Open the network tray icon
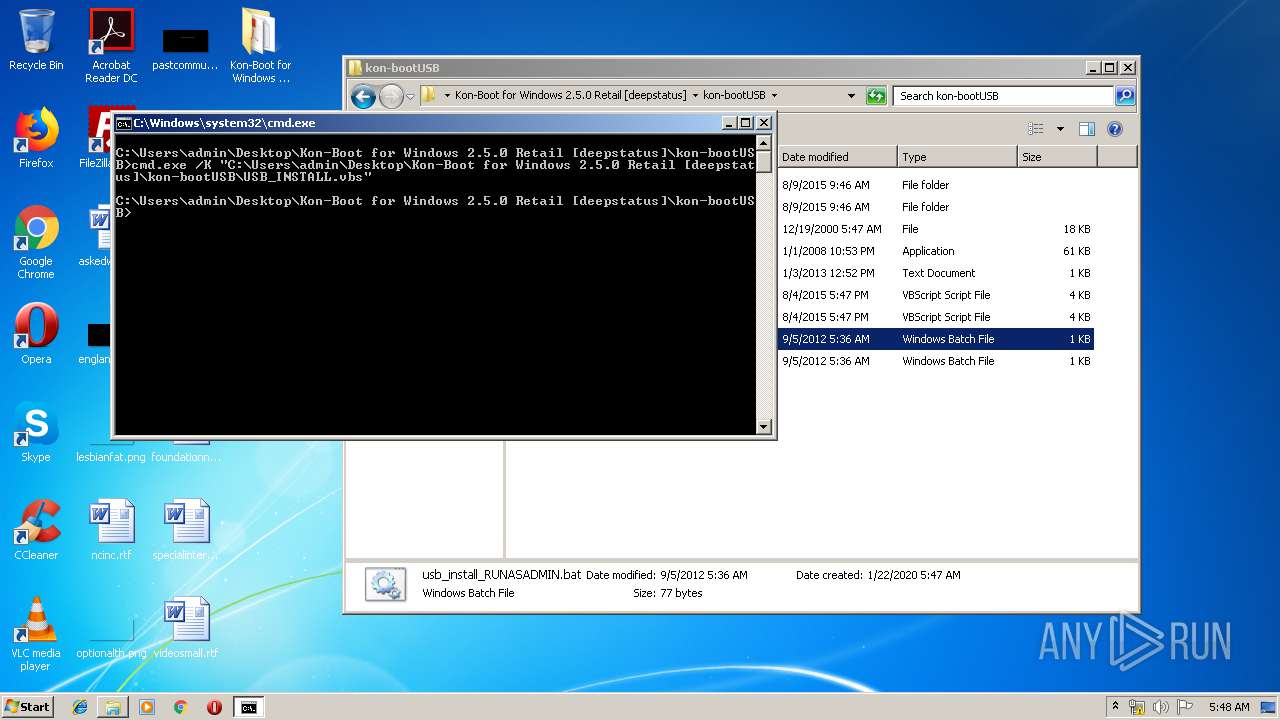 pyautogui.click(x=1137, y=707)
